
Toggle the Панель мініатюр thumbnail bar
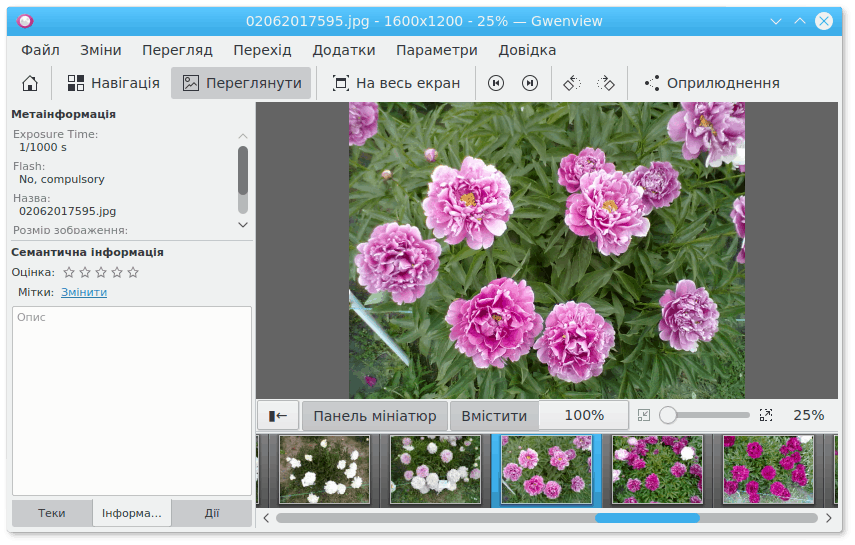(x=374, y=415)
